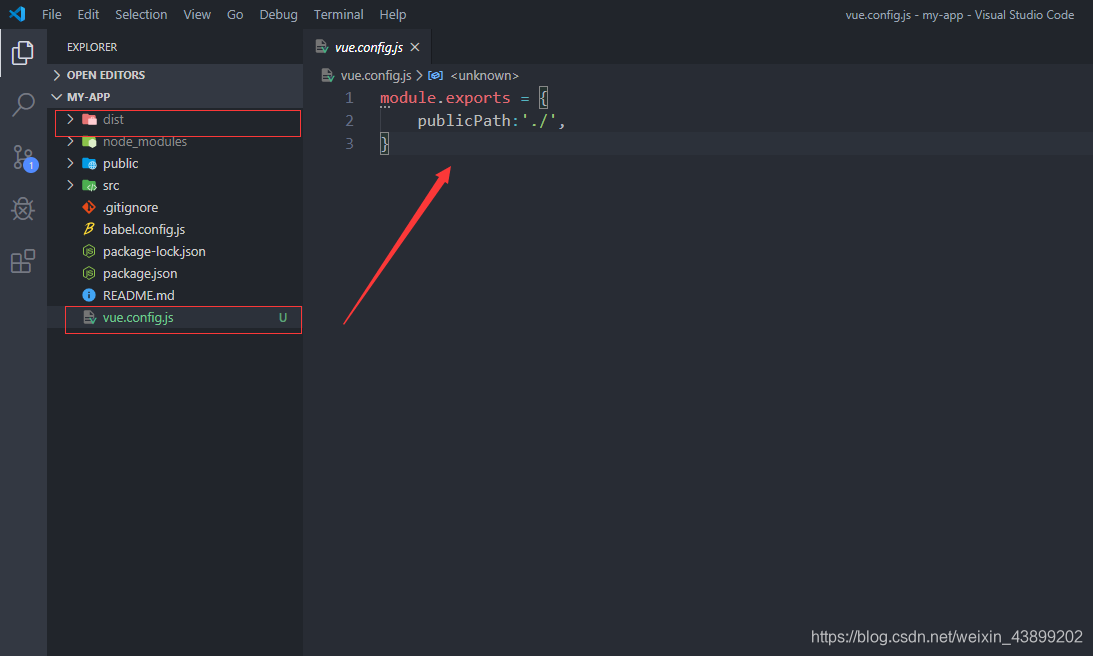Open the Search view icon
This screenshot has height=656, width=1093.
23,105
